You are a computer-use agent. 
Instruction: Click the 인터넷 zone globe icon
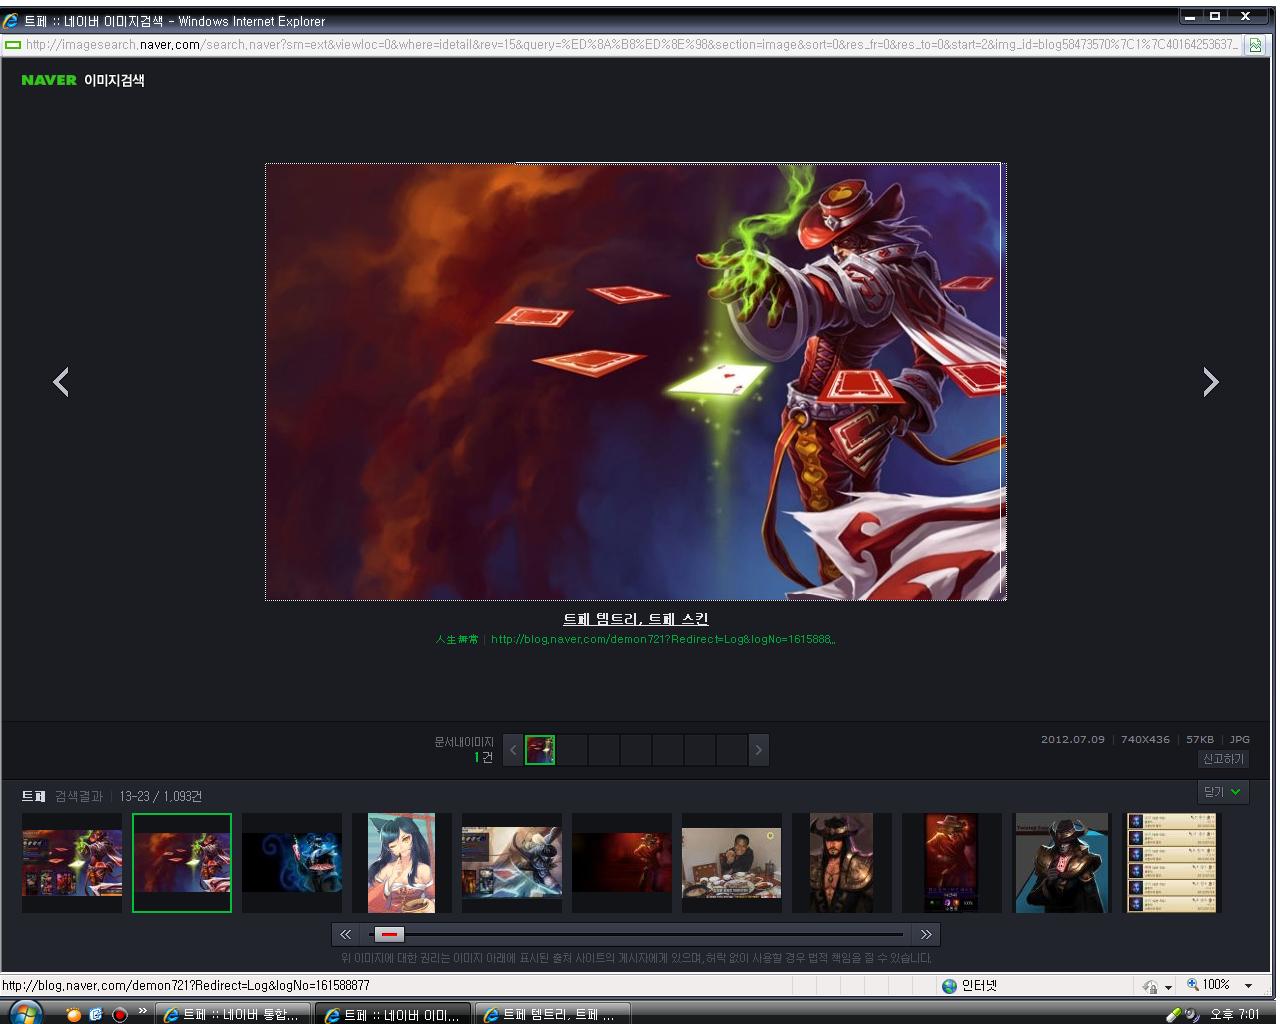pos(949,986)
